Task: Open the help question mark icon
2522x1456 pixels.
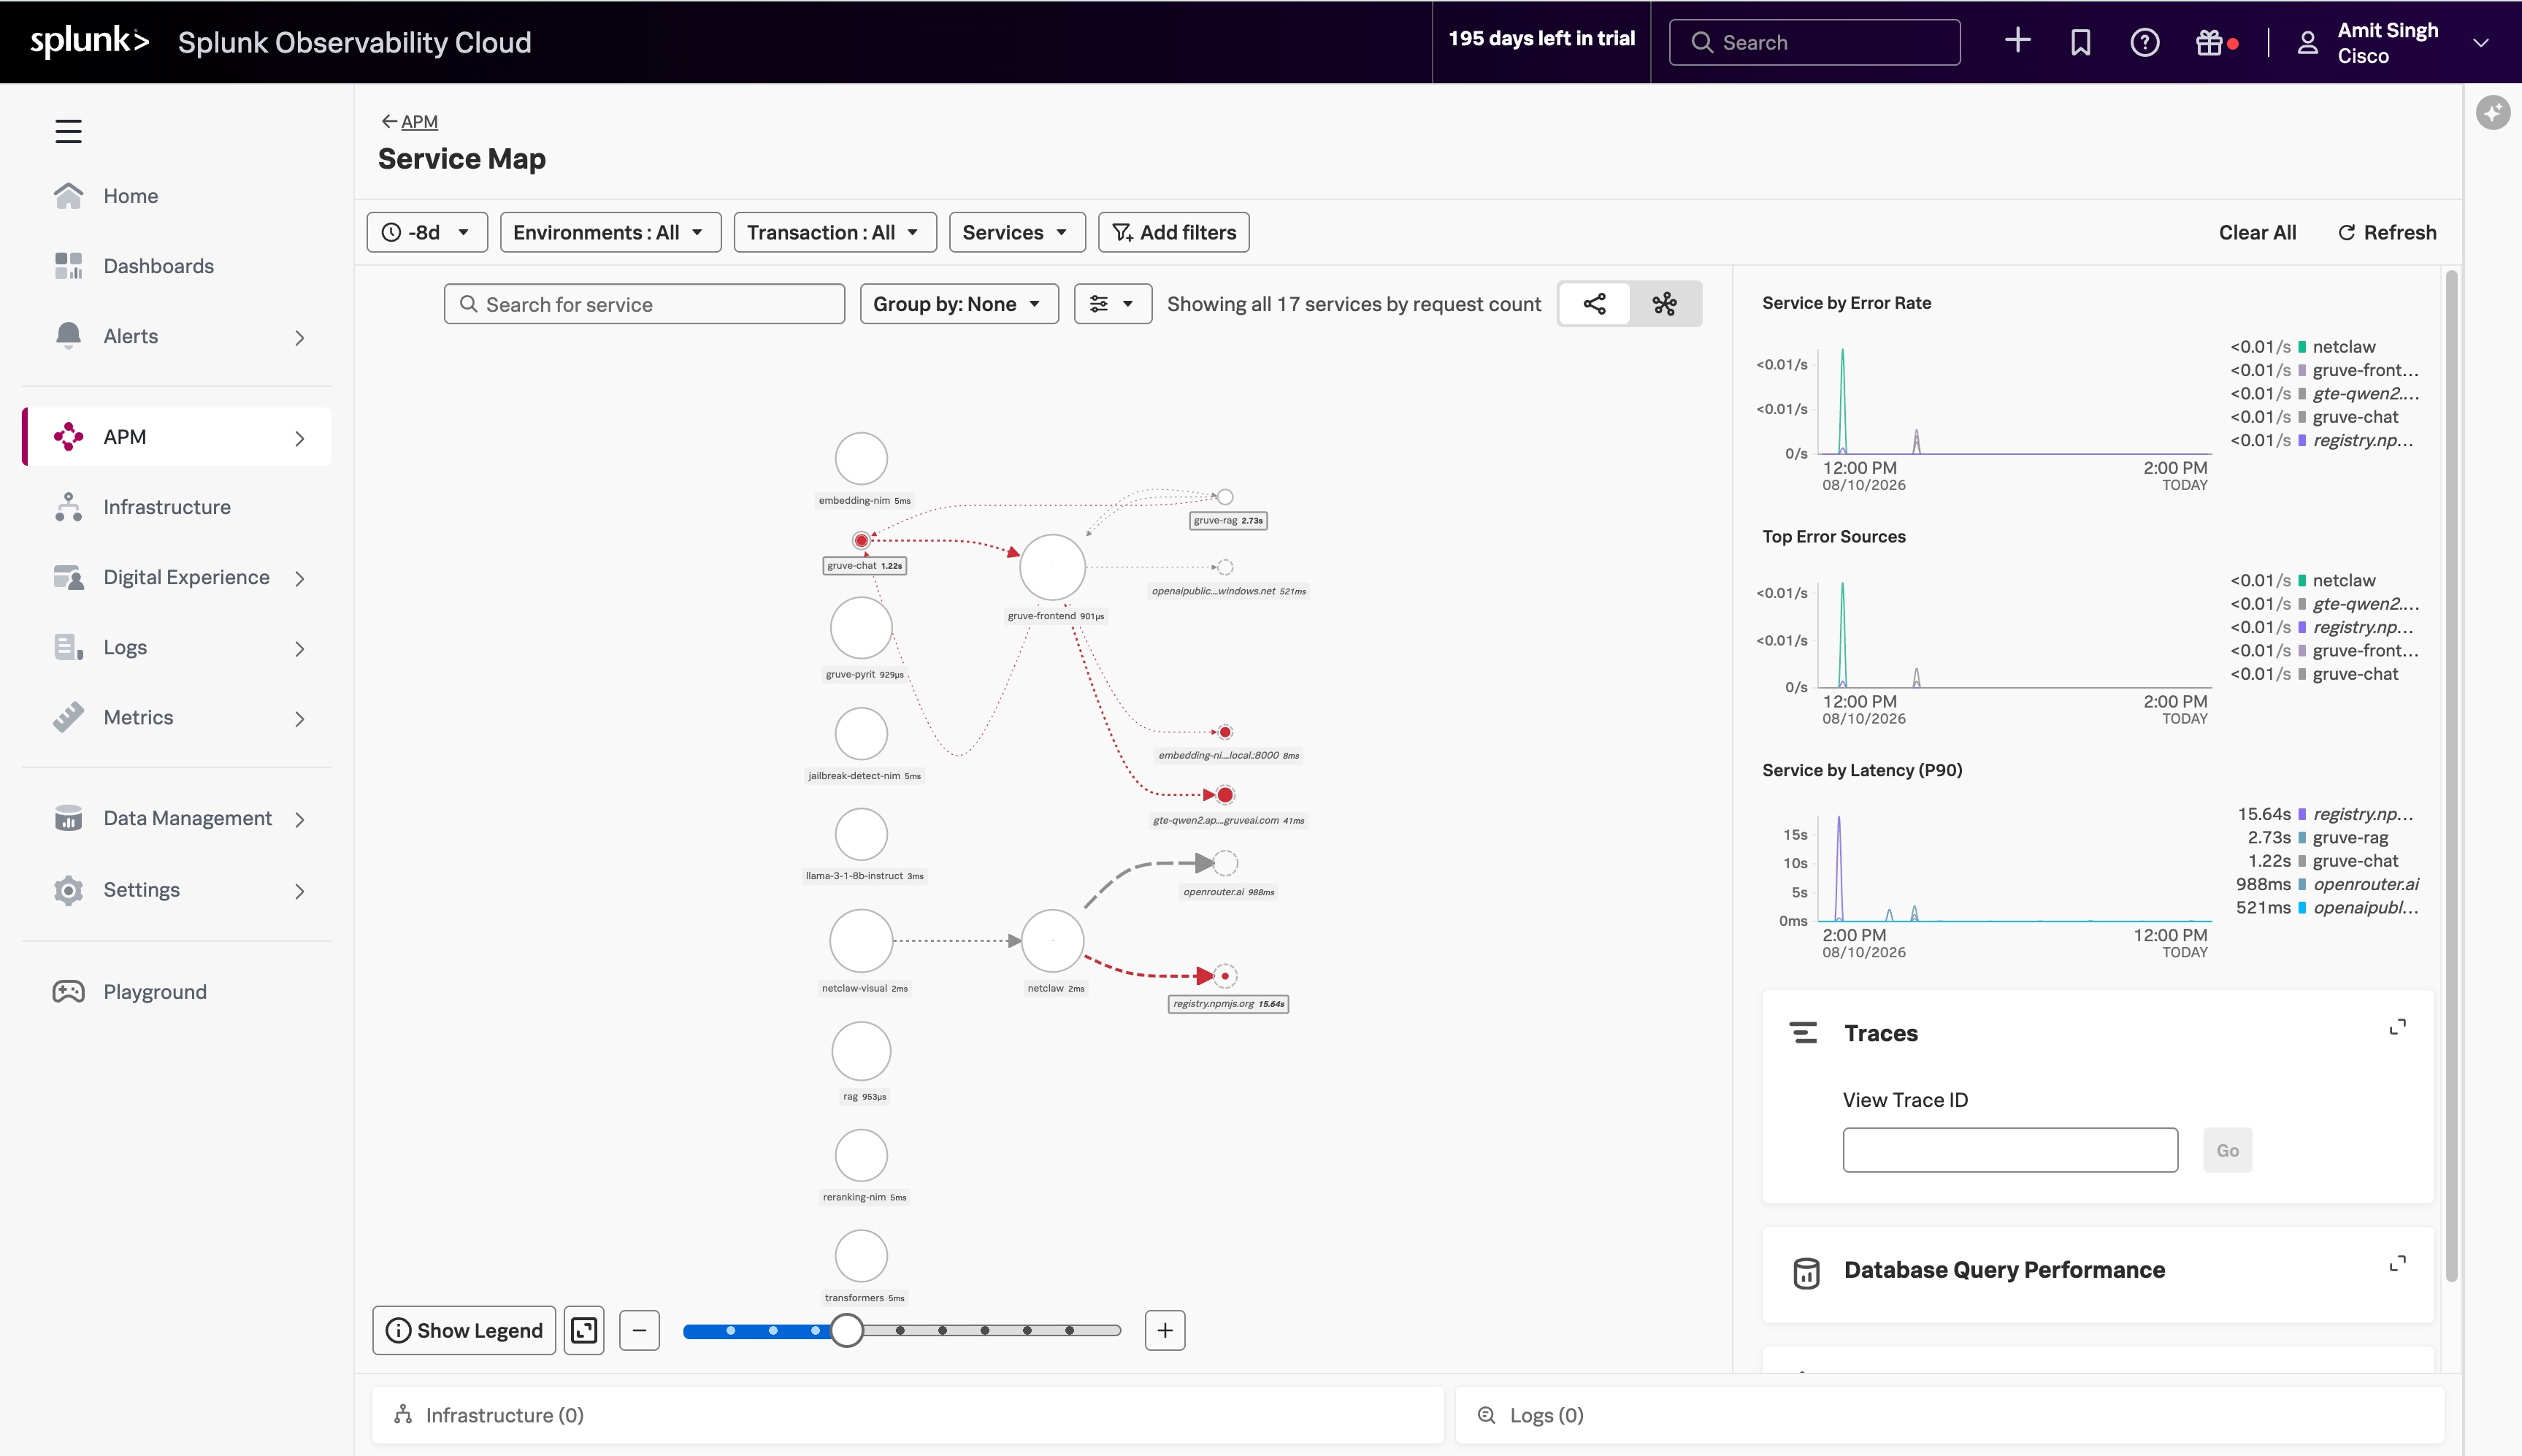Action: 2144,42
